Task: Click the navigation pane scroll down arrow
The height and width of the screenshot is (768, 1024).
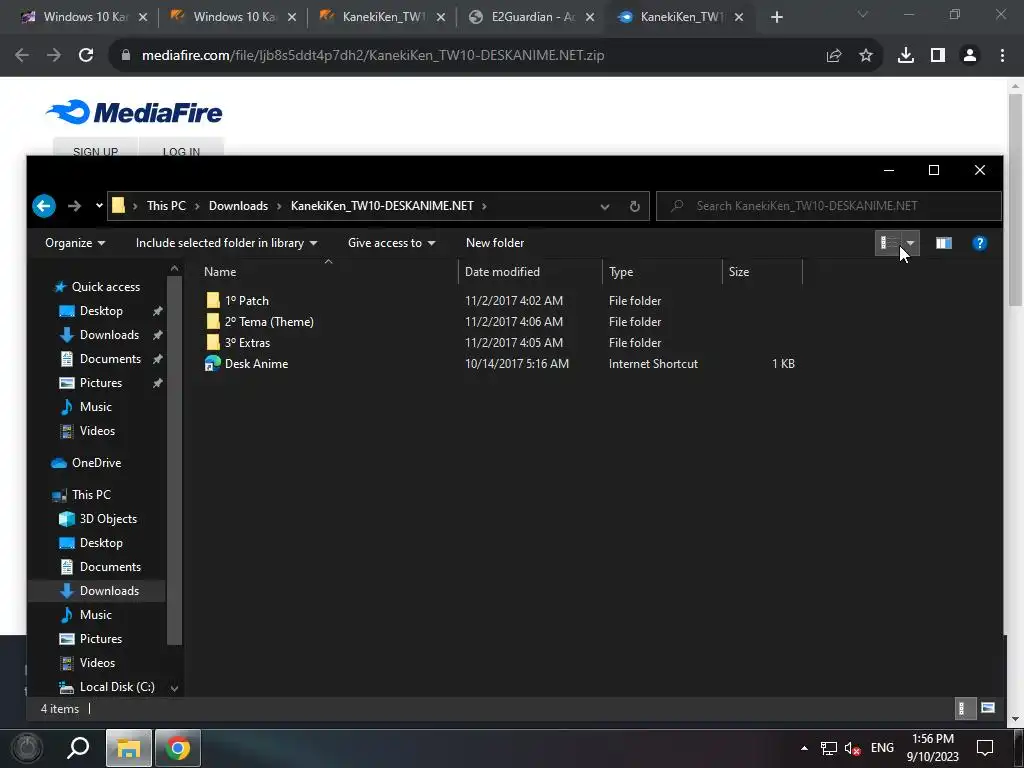Action: tap(174, 688)
